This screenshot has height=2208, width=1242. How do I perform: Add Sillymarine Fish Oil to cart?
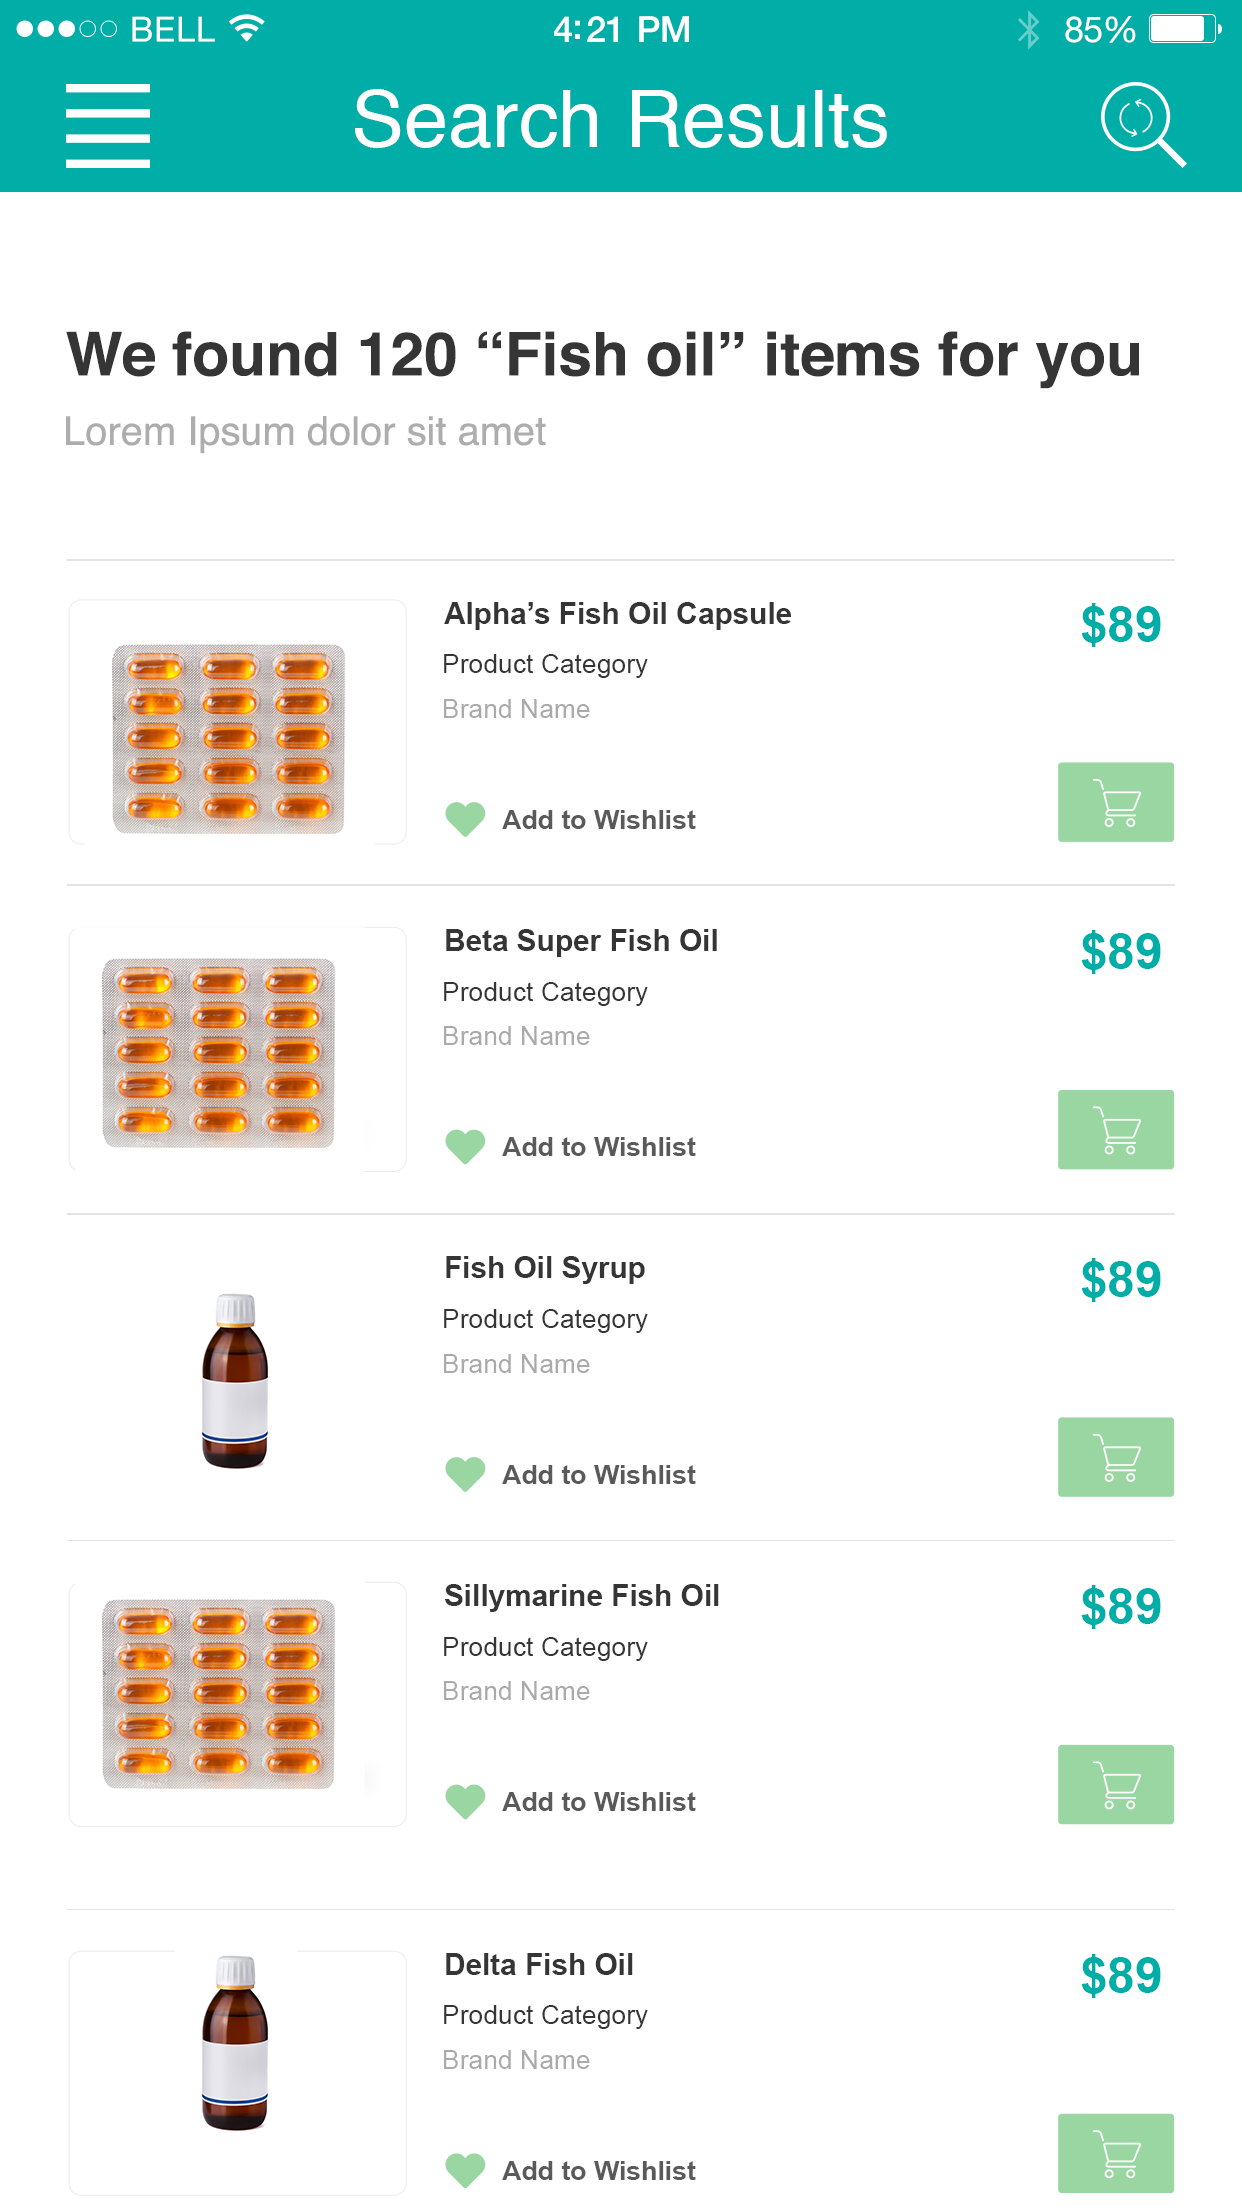click(1115, 1784)
